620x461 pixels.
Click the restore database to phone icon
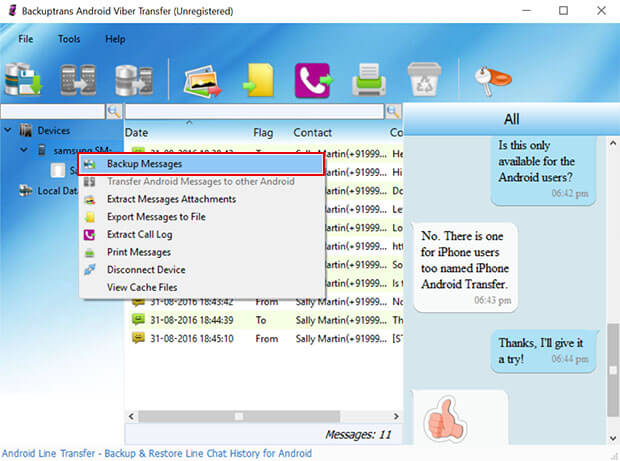[134, 80]
